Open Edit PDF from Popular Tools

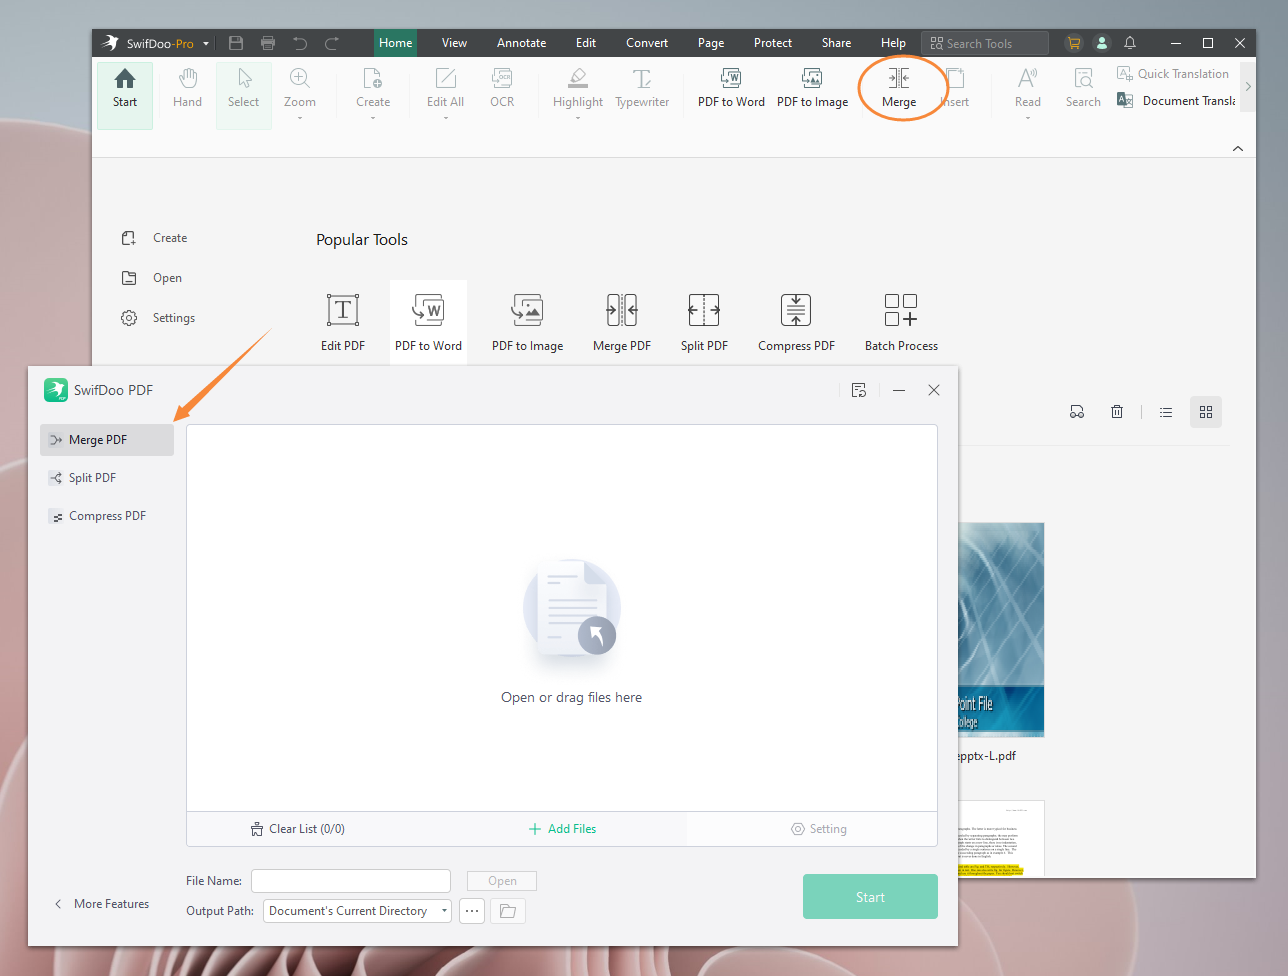point(343,322)
